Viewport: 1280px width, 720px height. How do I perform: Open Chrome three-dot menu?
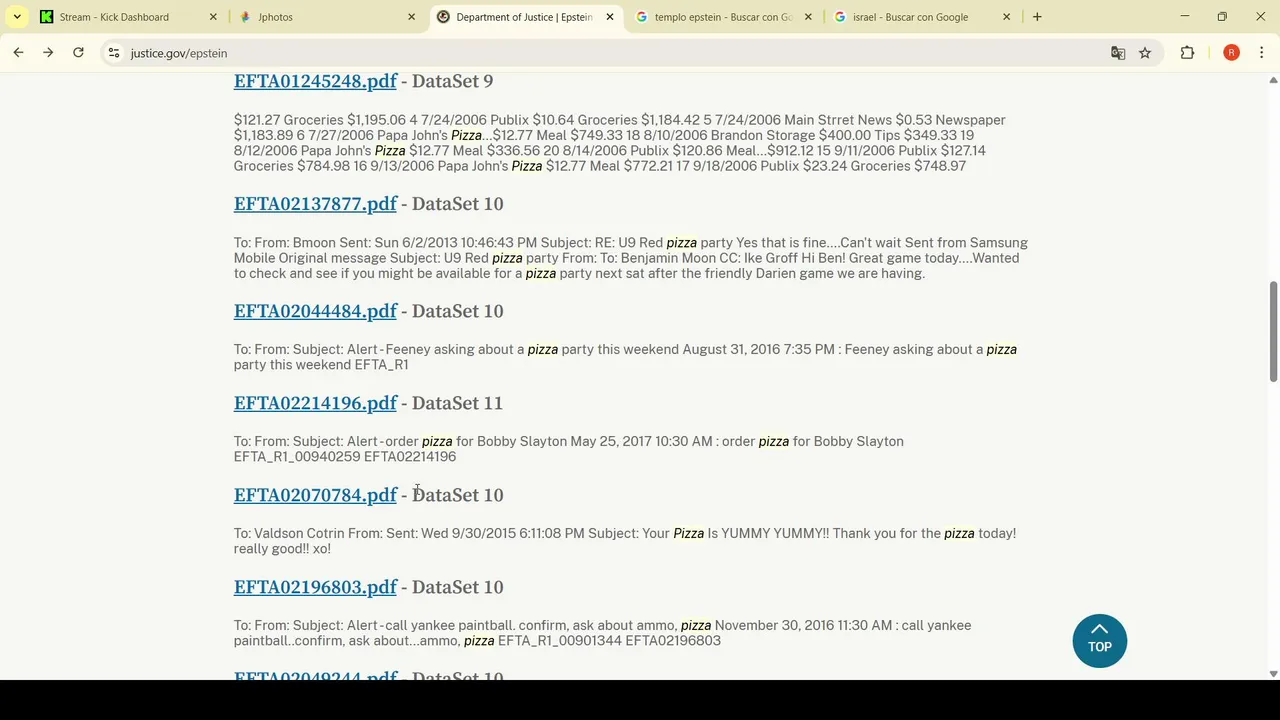tap(1261, 53)
